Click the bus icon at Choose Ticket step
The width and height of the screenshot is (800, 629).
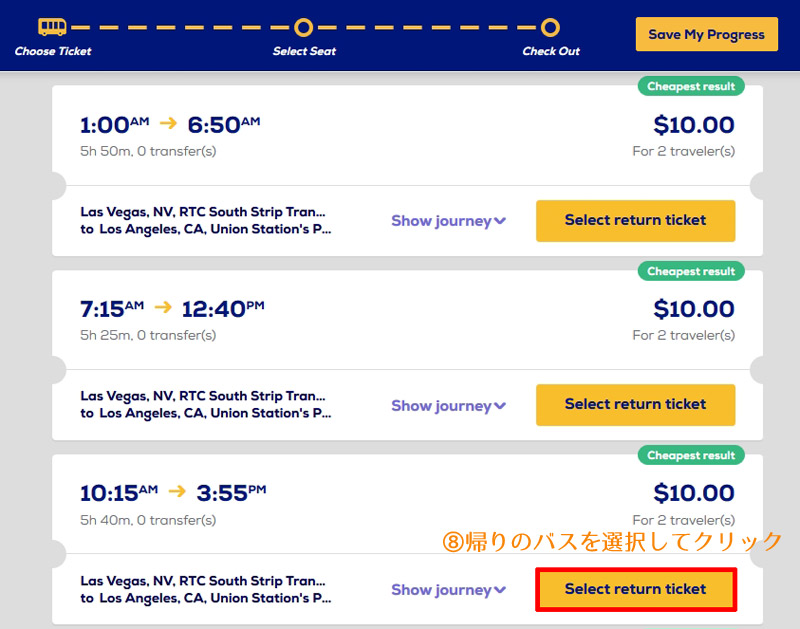52,27
